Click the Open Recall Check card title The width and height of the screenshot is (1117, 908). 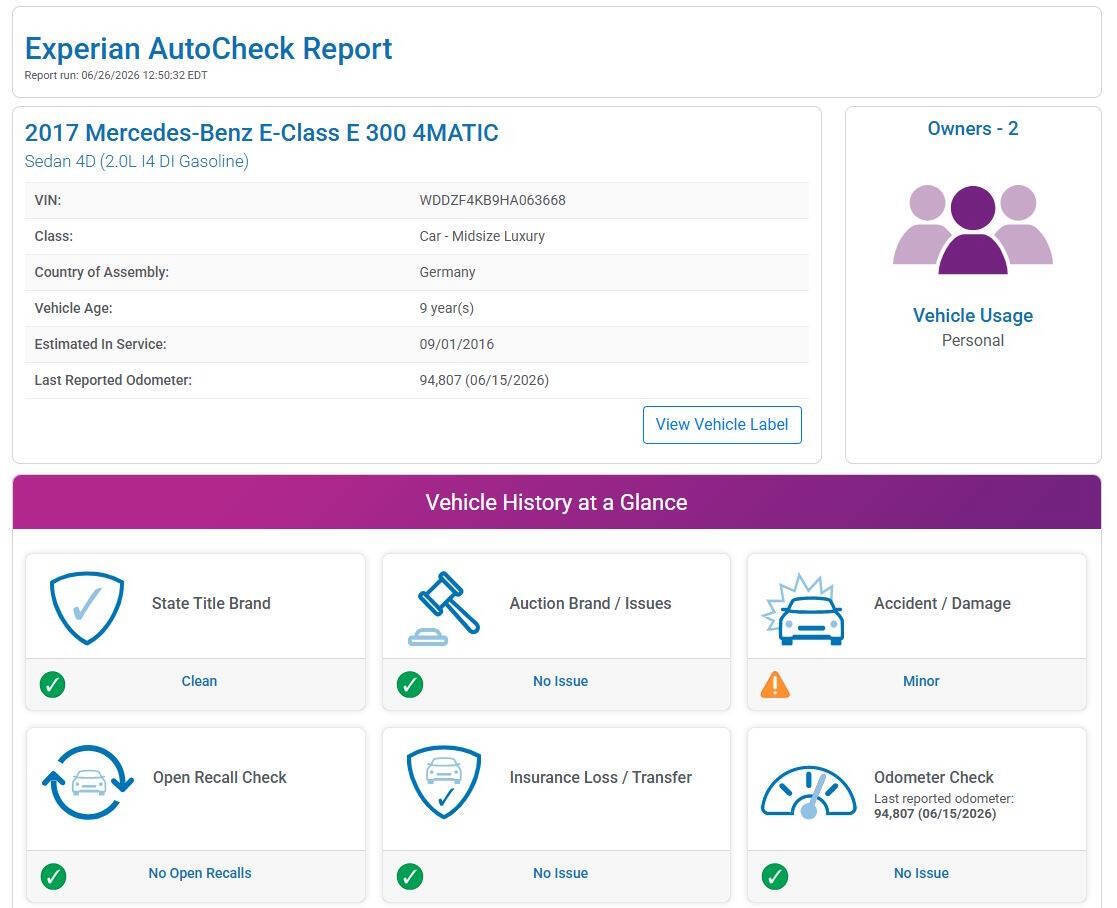click(x=219, y=777)
